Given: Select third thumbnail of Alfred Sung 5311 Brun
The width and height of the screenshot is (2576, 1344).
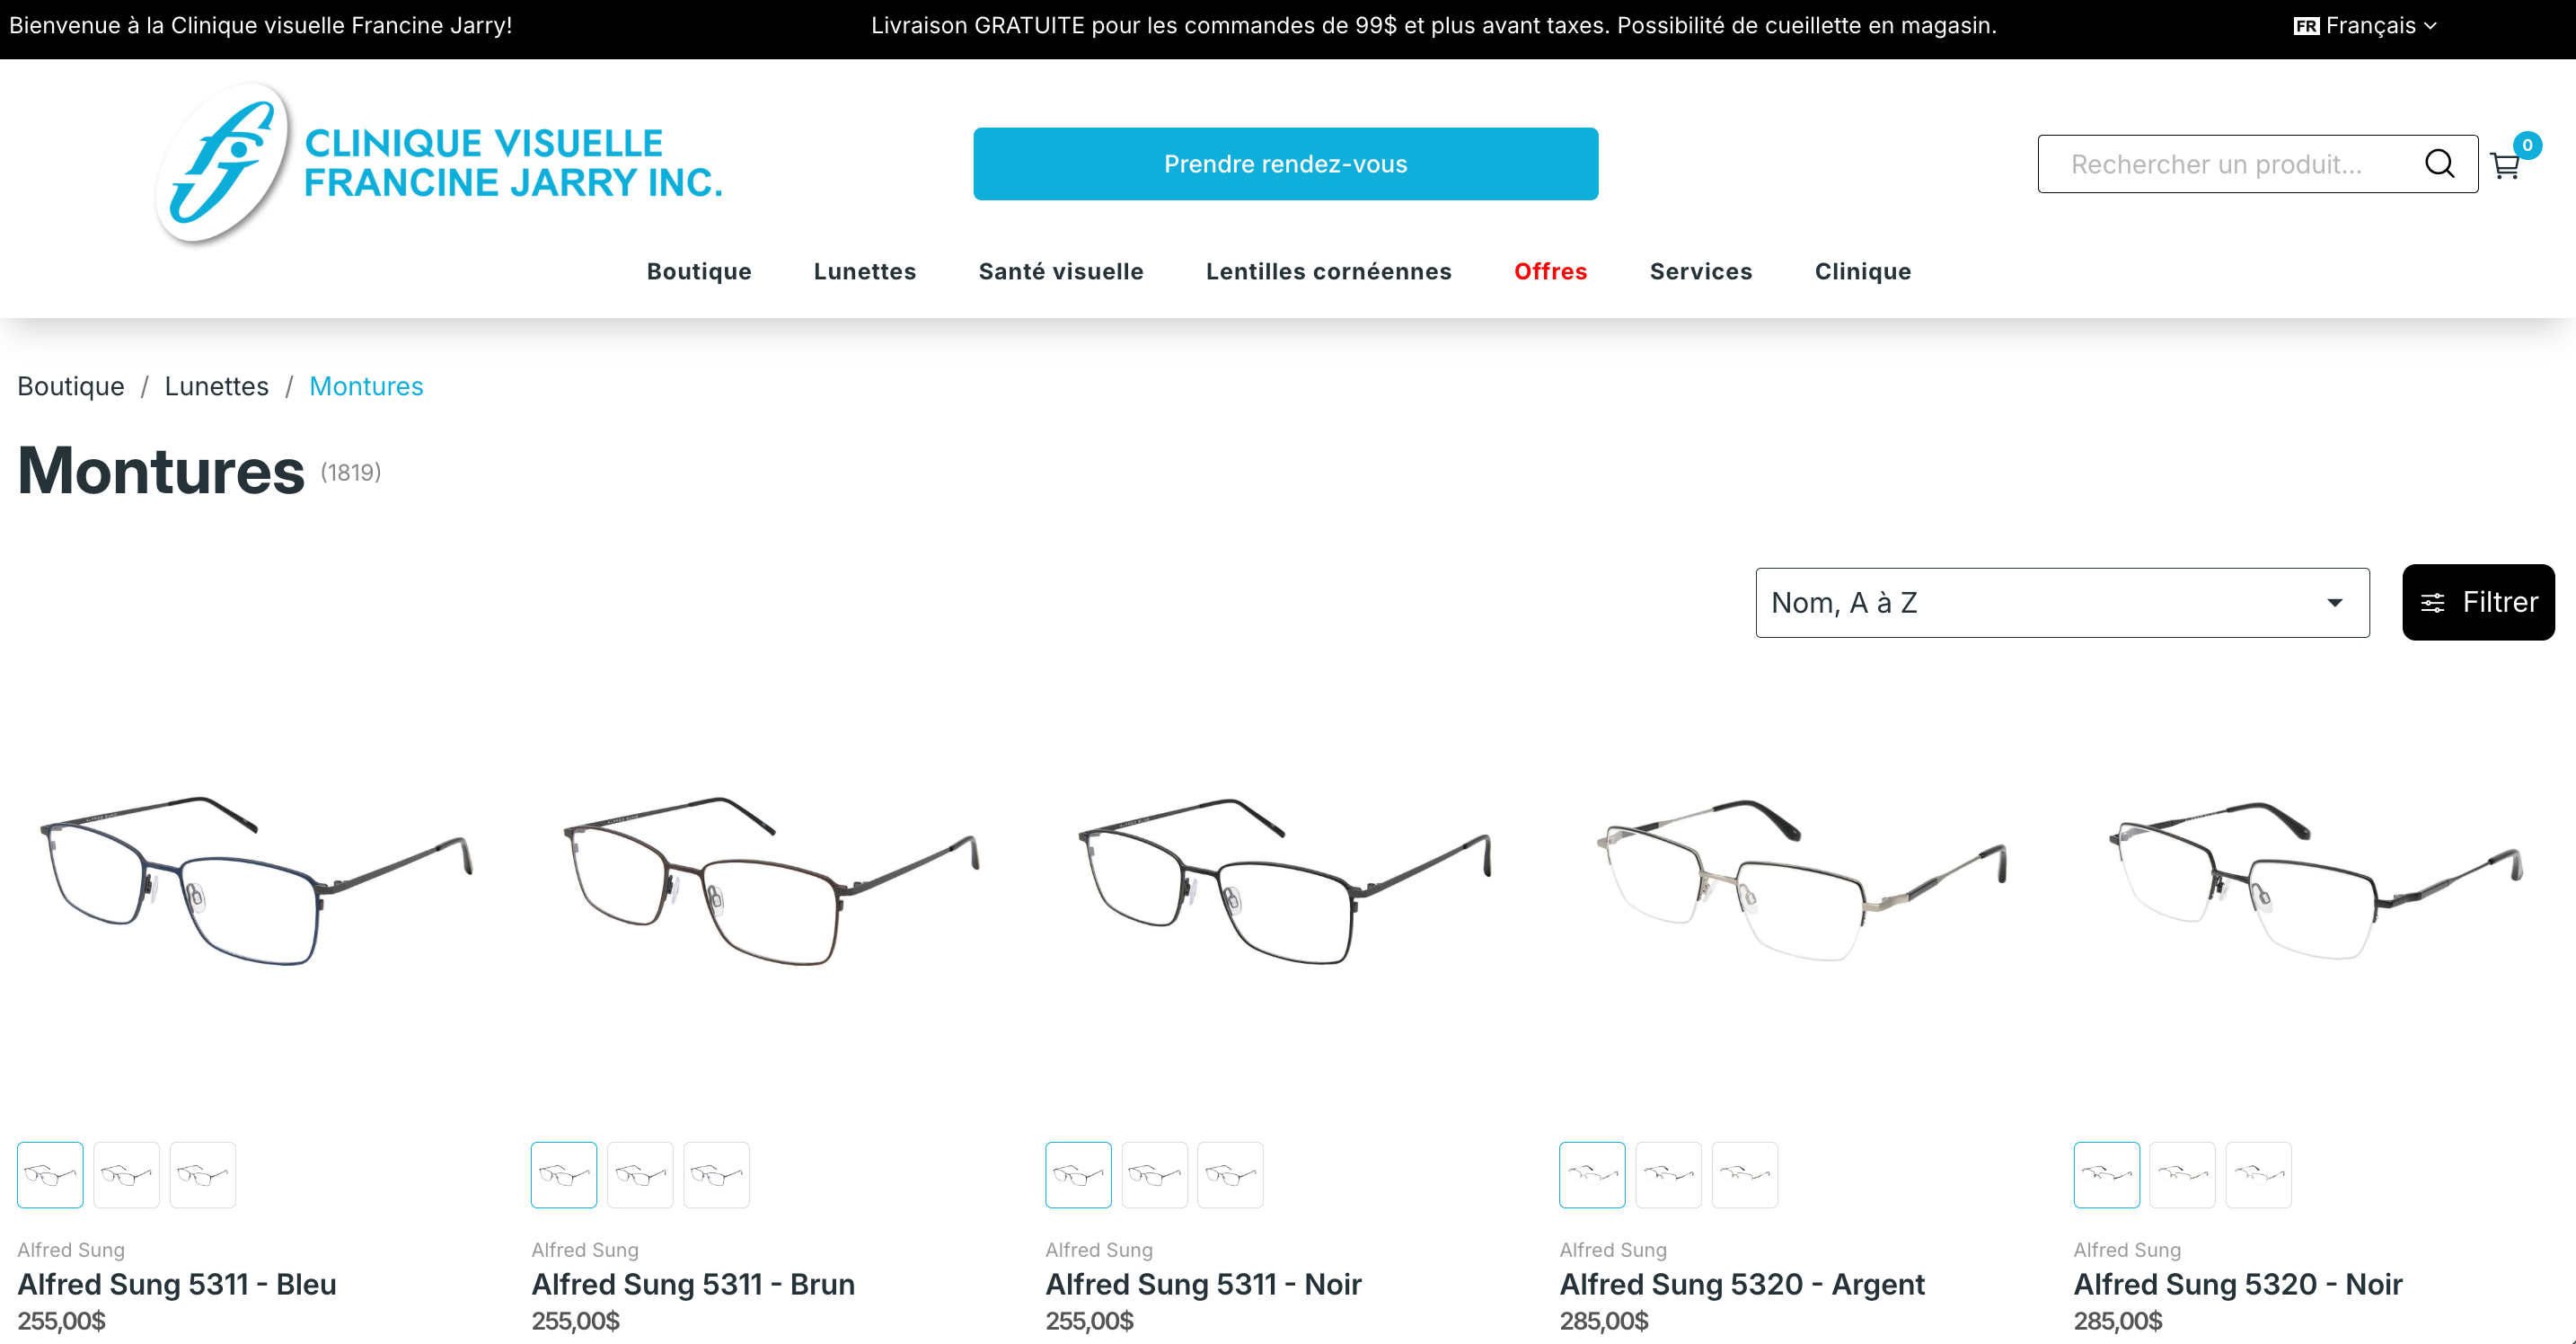Looking at the screenshot, I should tap(716, 1175).
